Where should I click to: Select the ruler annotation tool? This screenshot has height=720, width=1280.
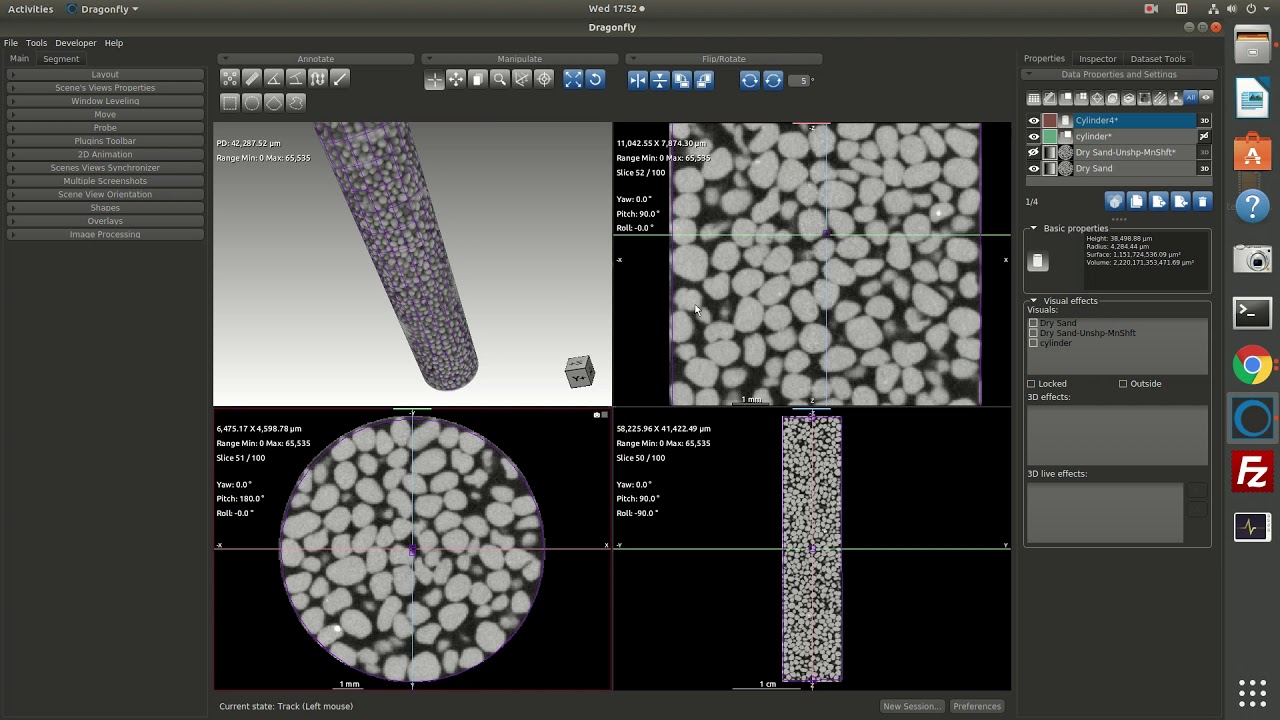[252, 79]
